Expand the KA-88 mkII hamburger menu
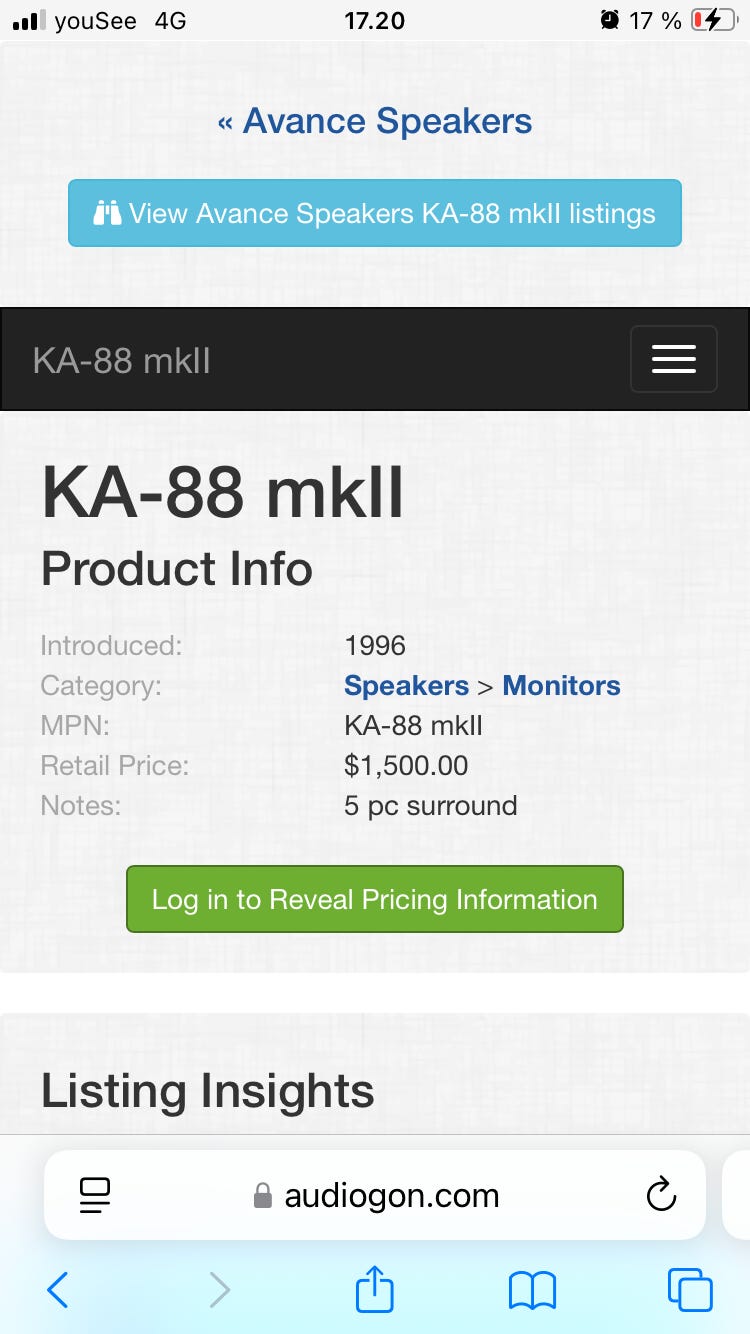 point(673,359)
